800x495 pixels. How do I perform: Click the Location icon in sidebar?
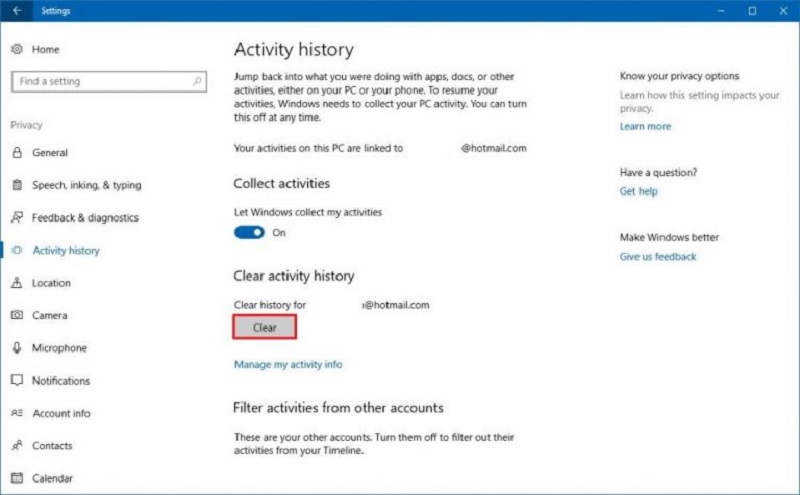click(17, 283)
